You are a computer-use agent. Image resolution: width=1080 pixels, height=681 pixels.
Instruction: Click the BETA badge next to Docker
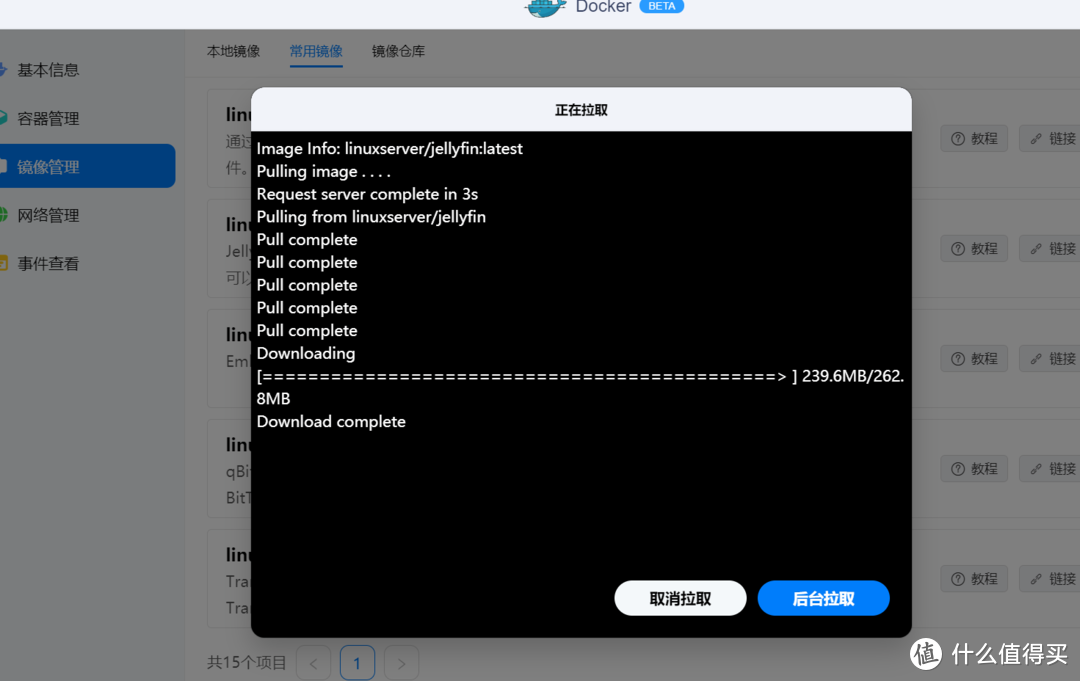[661, 6]
